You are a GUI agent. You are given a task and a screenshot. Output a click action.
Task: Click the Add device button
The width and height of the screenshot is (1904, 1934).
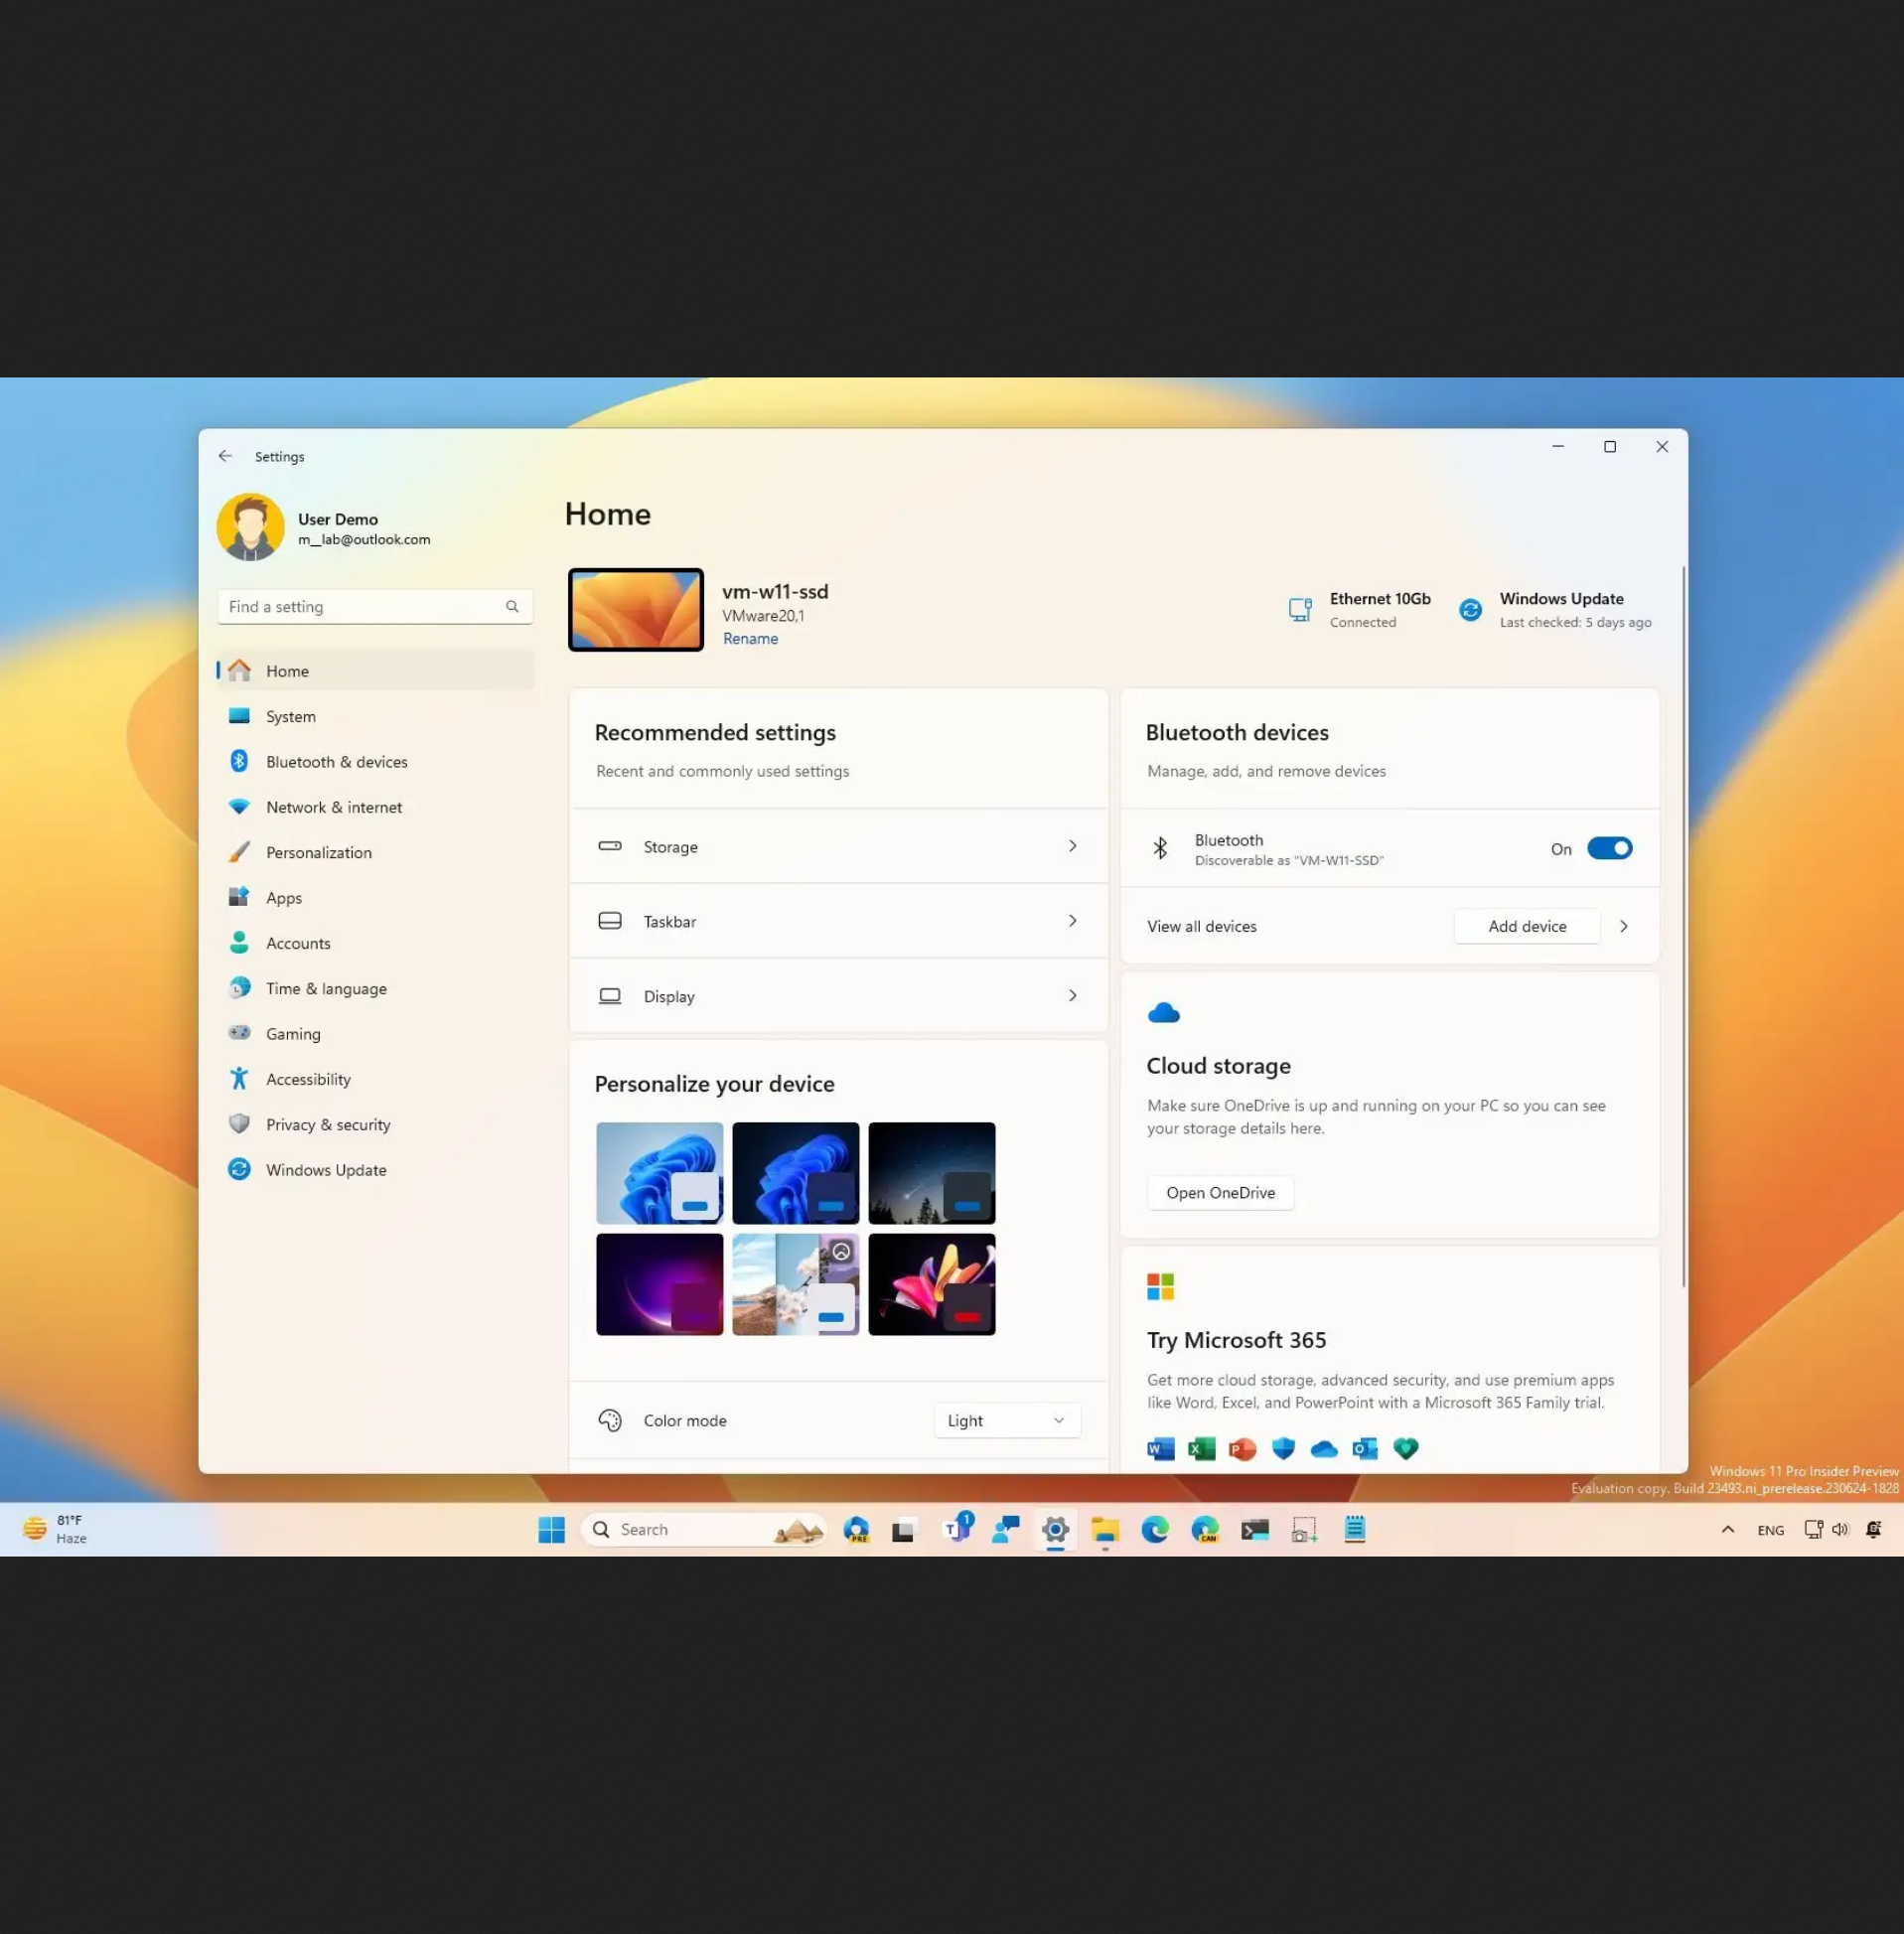(1527, 926)
